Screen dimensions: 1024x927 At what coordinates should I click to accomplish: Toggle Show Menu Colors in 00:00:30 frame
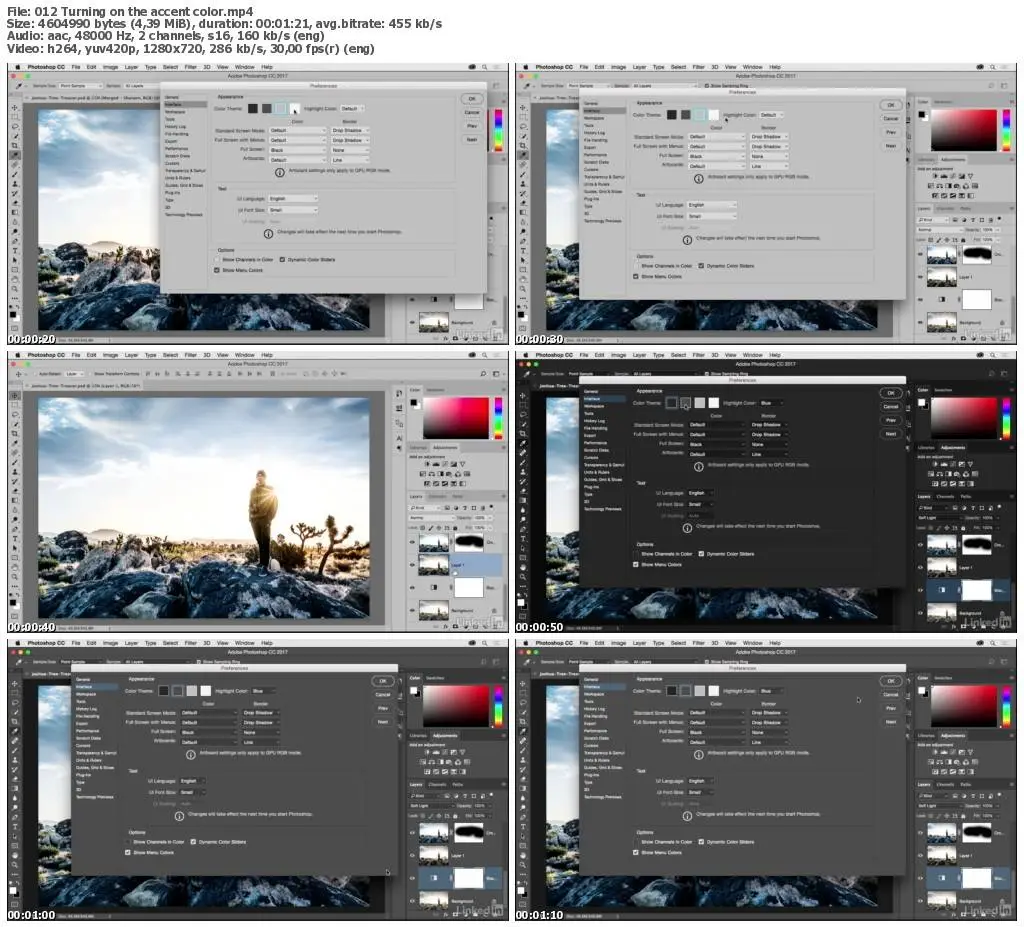click(635, 276)
